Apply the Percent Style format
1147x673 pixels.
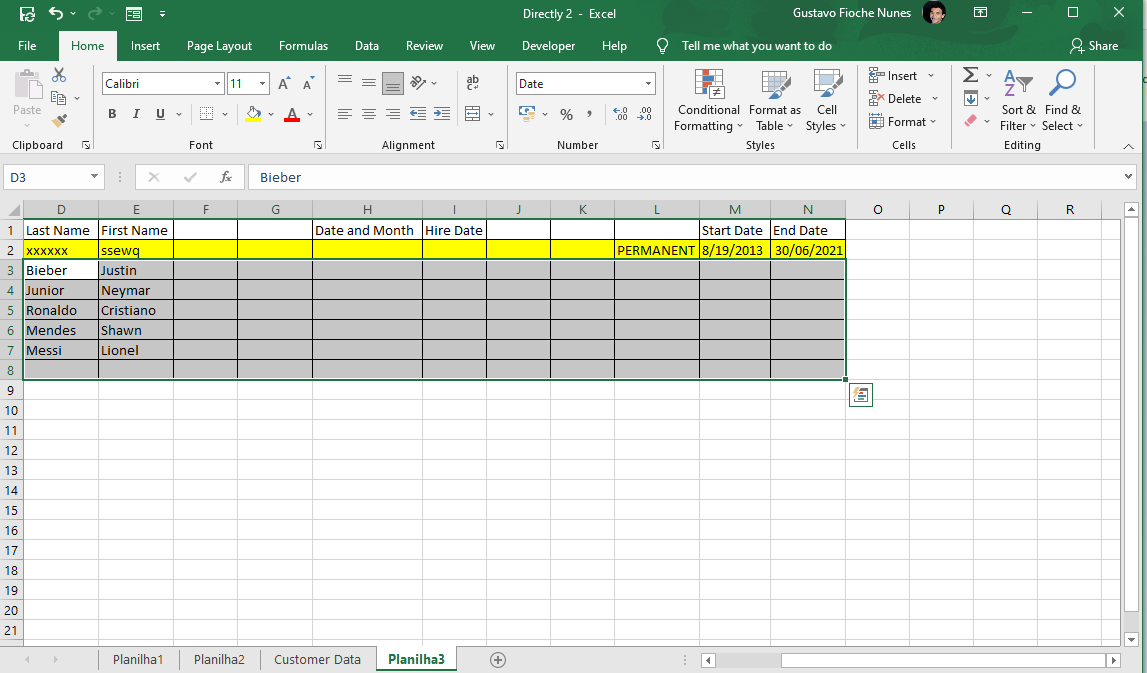tap(566, 114)
